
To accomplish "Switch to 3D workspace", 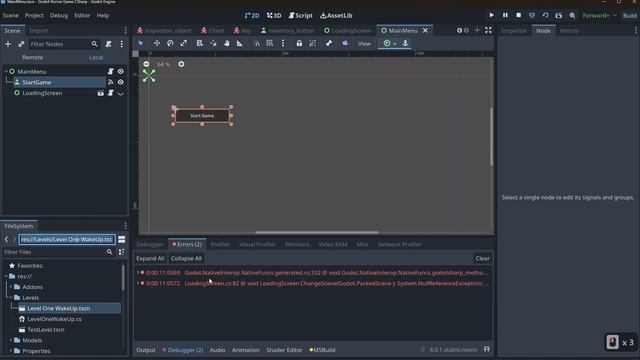I will pos(274,16).
